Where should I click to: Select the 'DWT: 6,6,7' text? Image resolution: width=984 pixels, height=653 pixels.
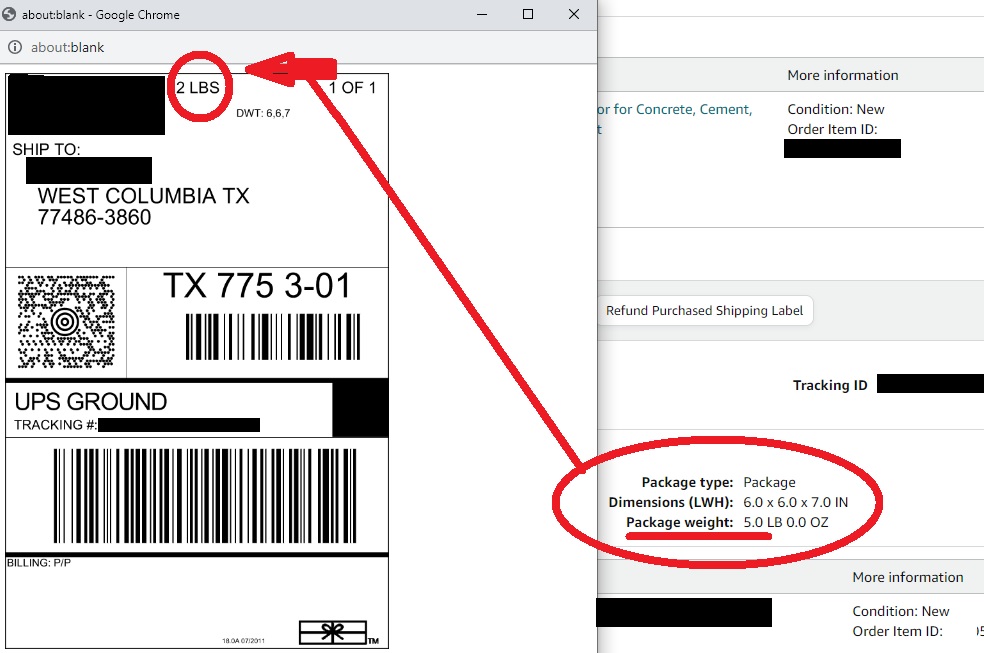(263, 114)
